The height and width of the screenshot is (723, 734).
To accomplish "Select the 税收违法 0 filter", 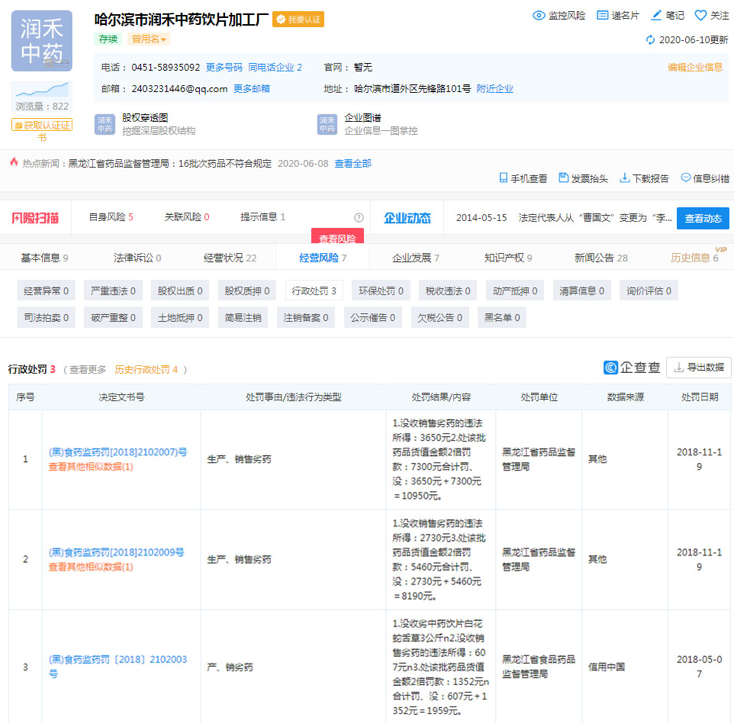I will [x=448, y=291].
